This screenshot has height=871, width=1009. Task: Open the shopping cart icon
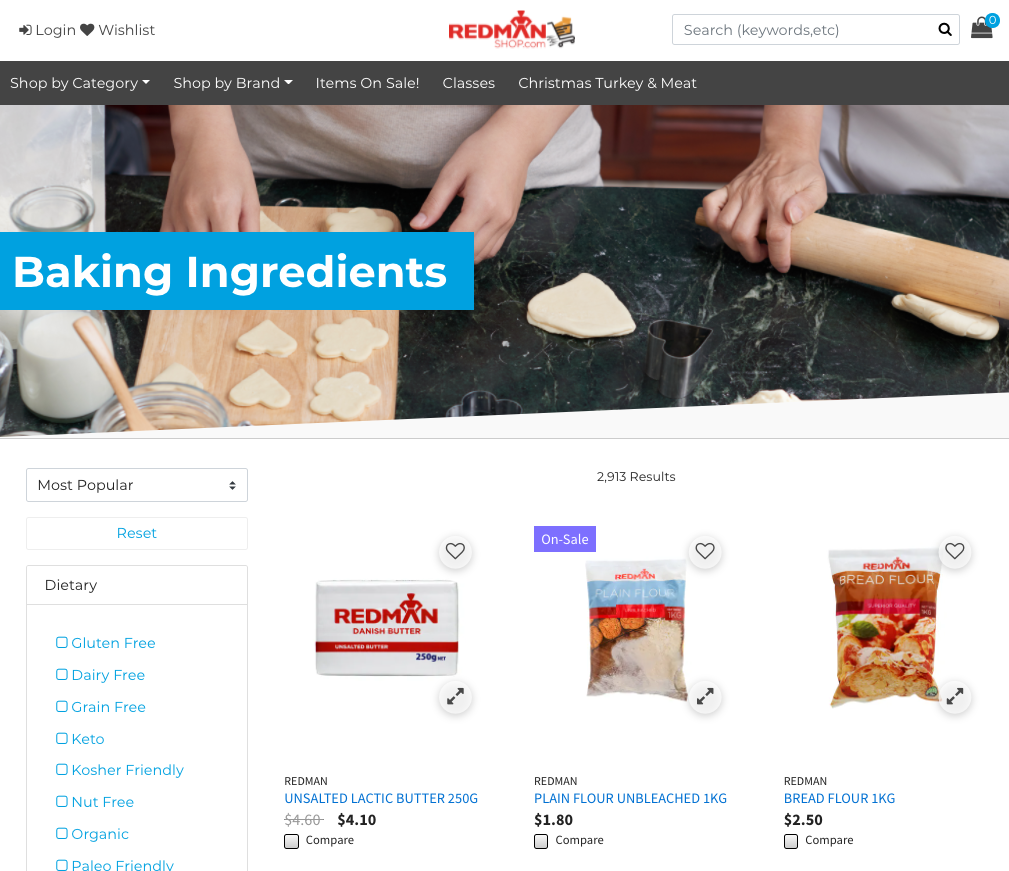coord(983,27)
